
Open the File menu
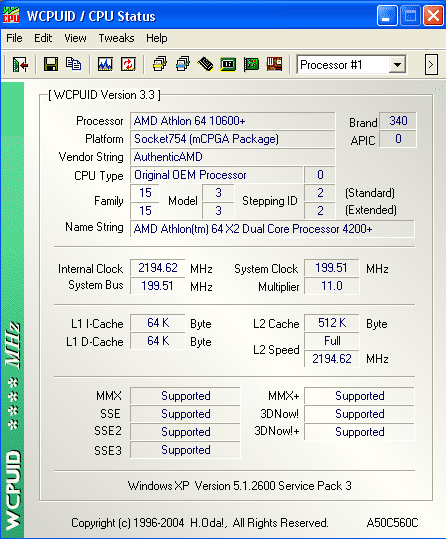(x=14, y=38)
